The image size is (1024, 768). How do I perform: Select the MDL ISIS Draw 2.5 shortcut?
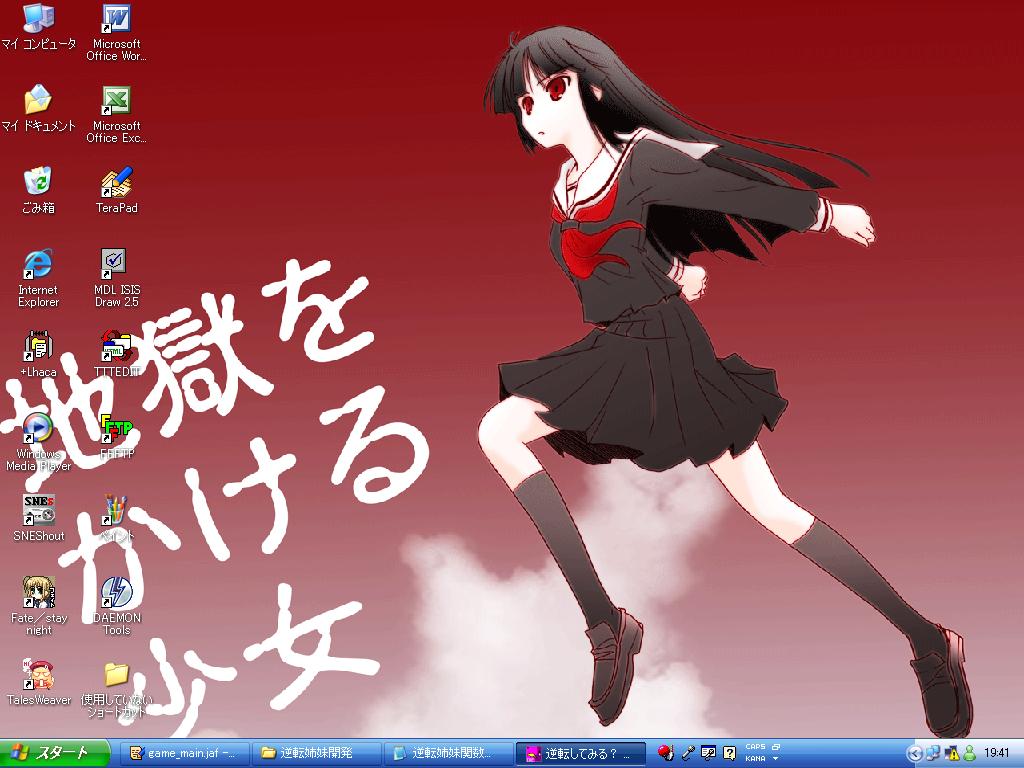pyautogui.click(x=116, y=278)
